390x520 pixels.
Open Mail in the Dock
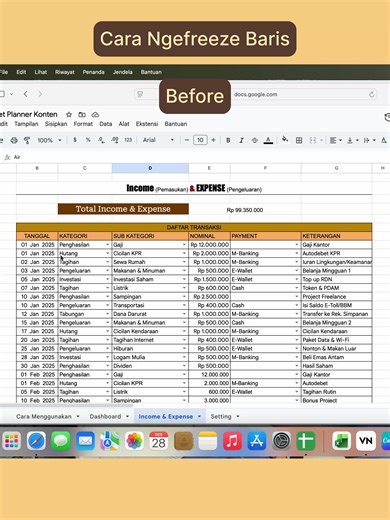(x=85, y=441)
